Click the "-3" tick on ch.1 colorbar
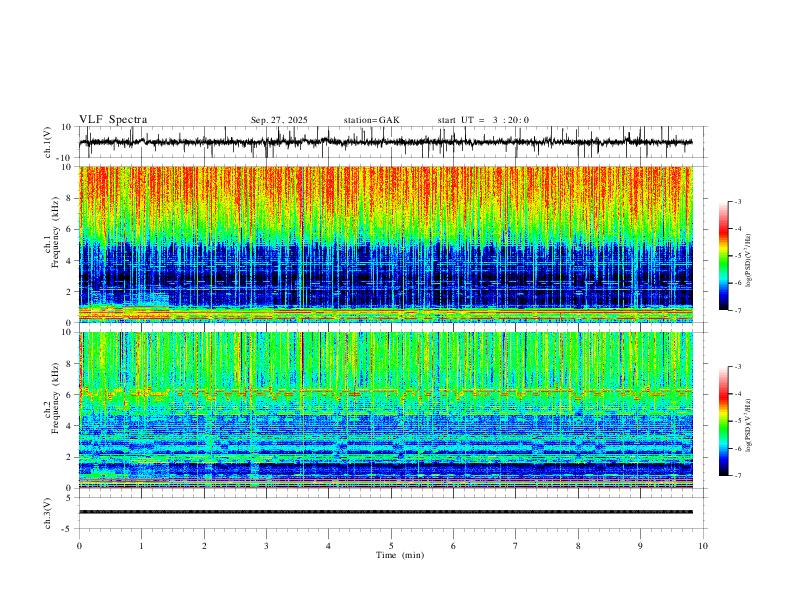Viewport: 792px width, 612px height. tap(738, 202)
